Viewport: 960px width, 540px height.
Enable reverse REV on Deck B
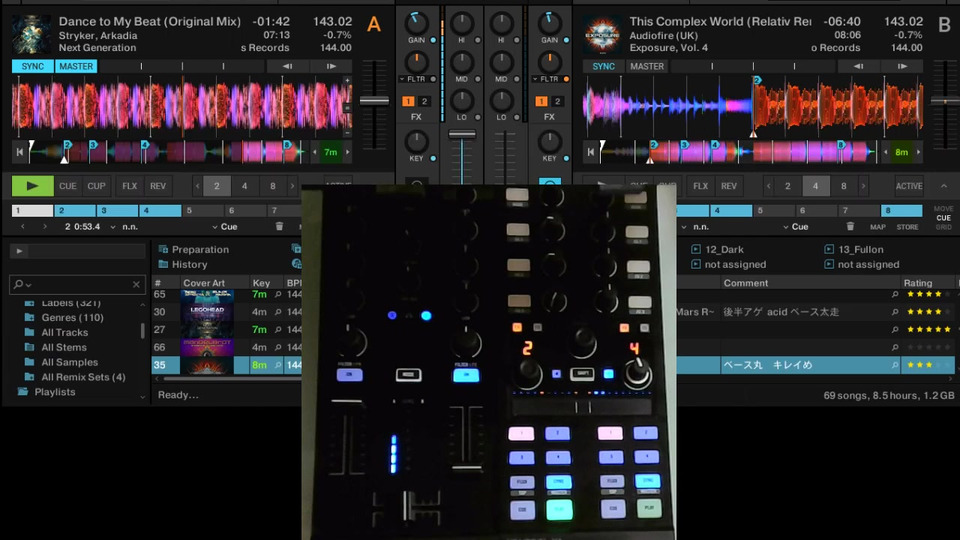coord(729,186)
